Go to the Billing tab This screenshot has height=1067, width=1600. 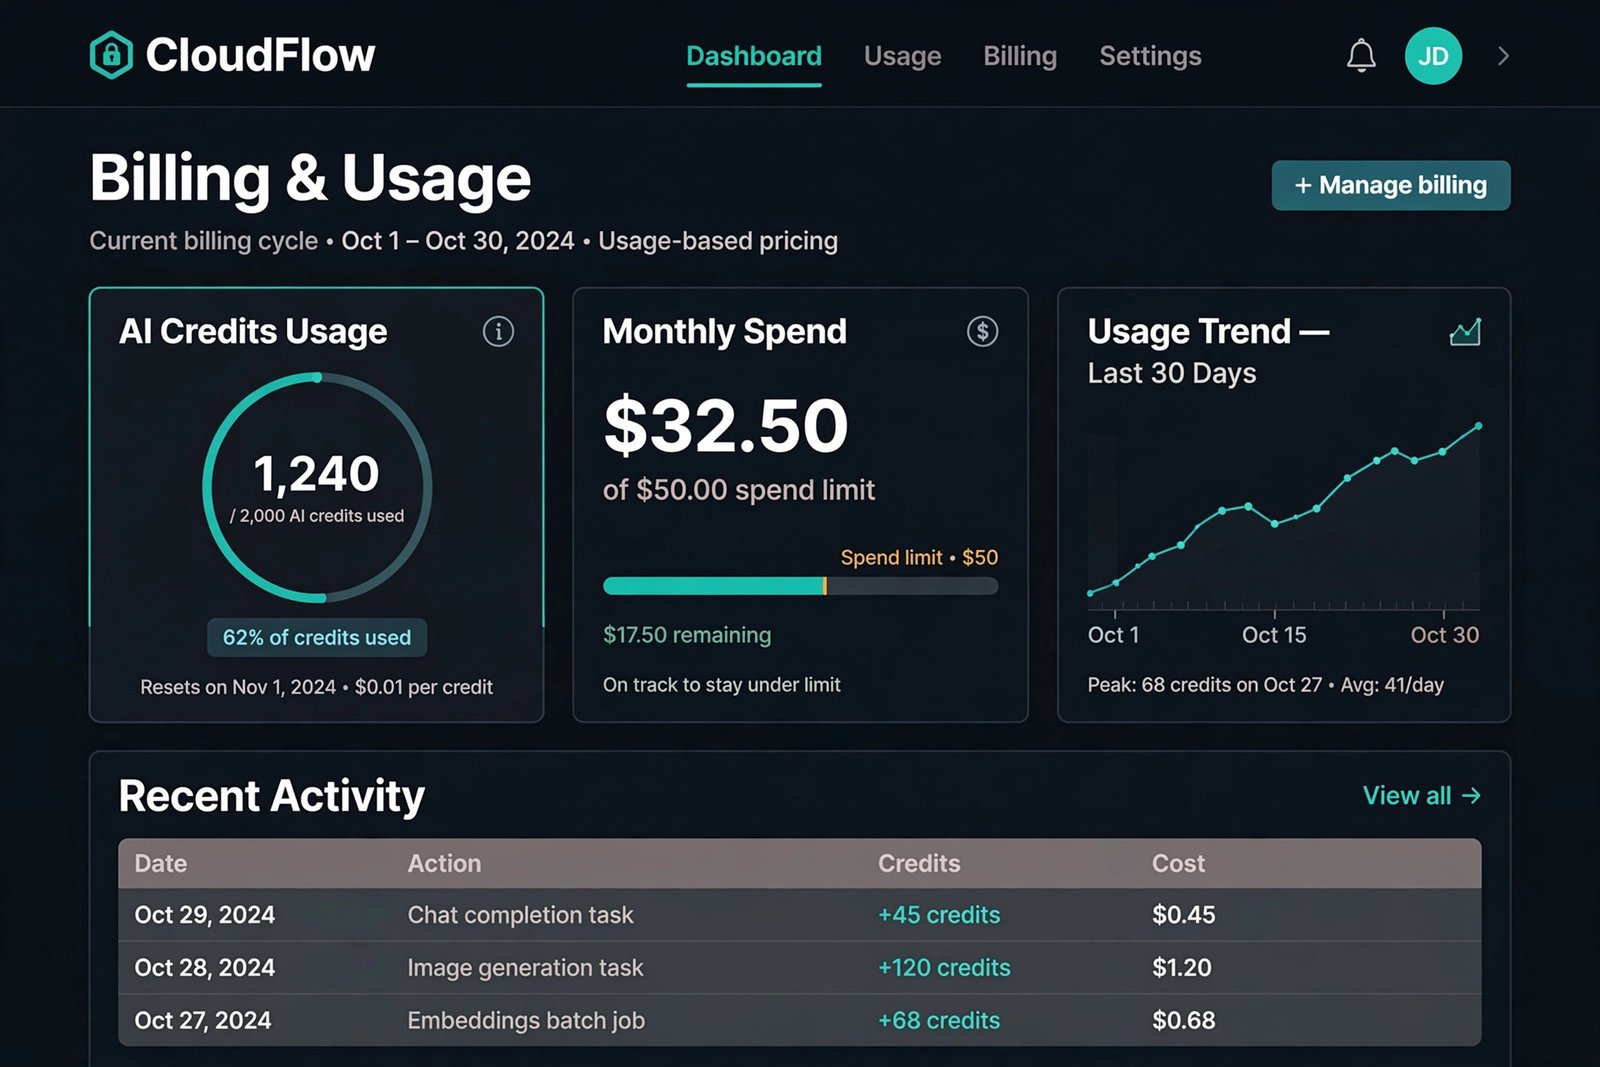(1020, 56)
